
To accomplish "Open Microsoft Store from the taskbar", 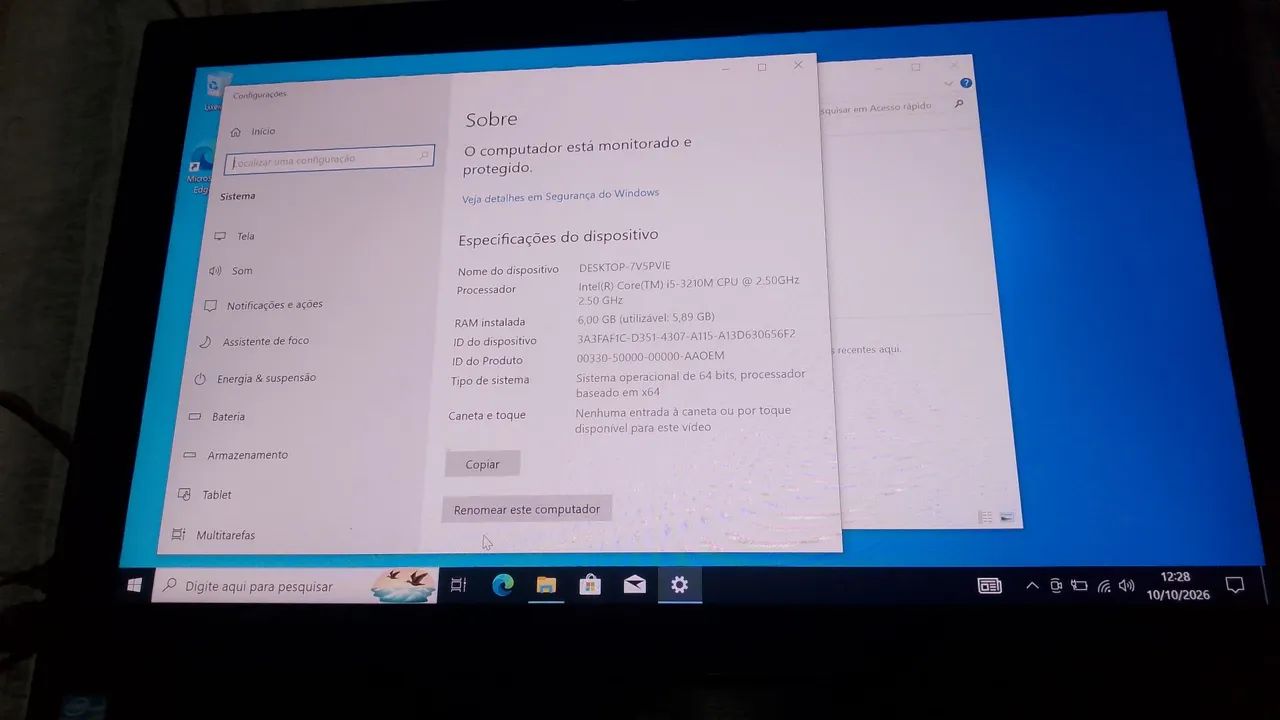I will [590, 585].
